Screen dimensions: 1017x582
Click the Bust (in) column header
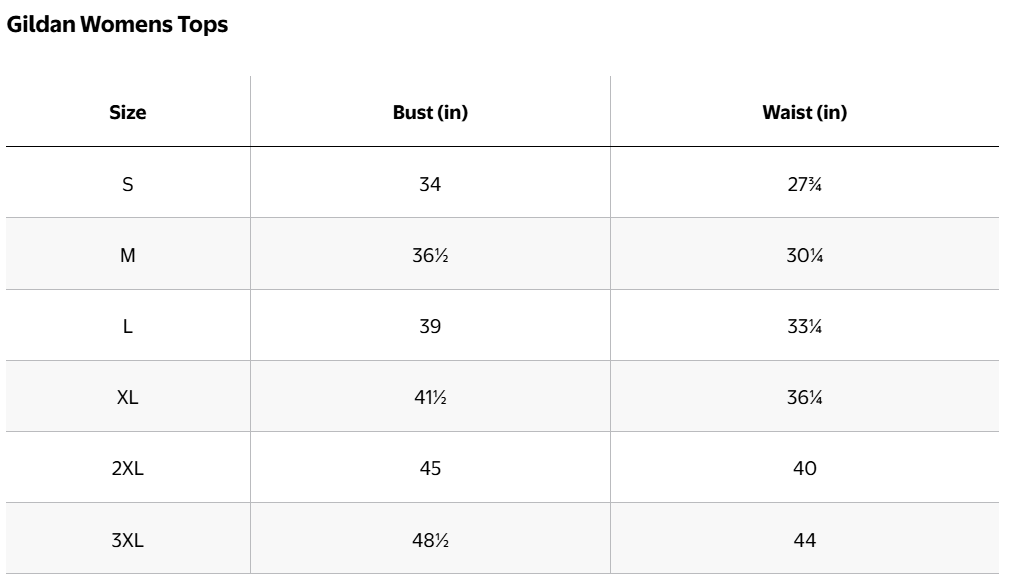(430, 113)
